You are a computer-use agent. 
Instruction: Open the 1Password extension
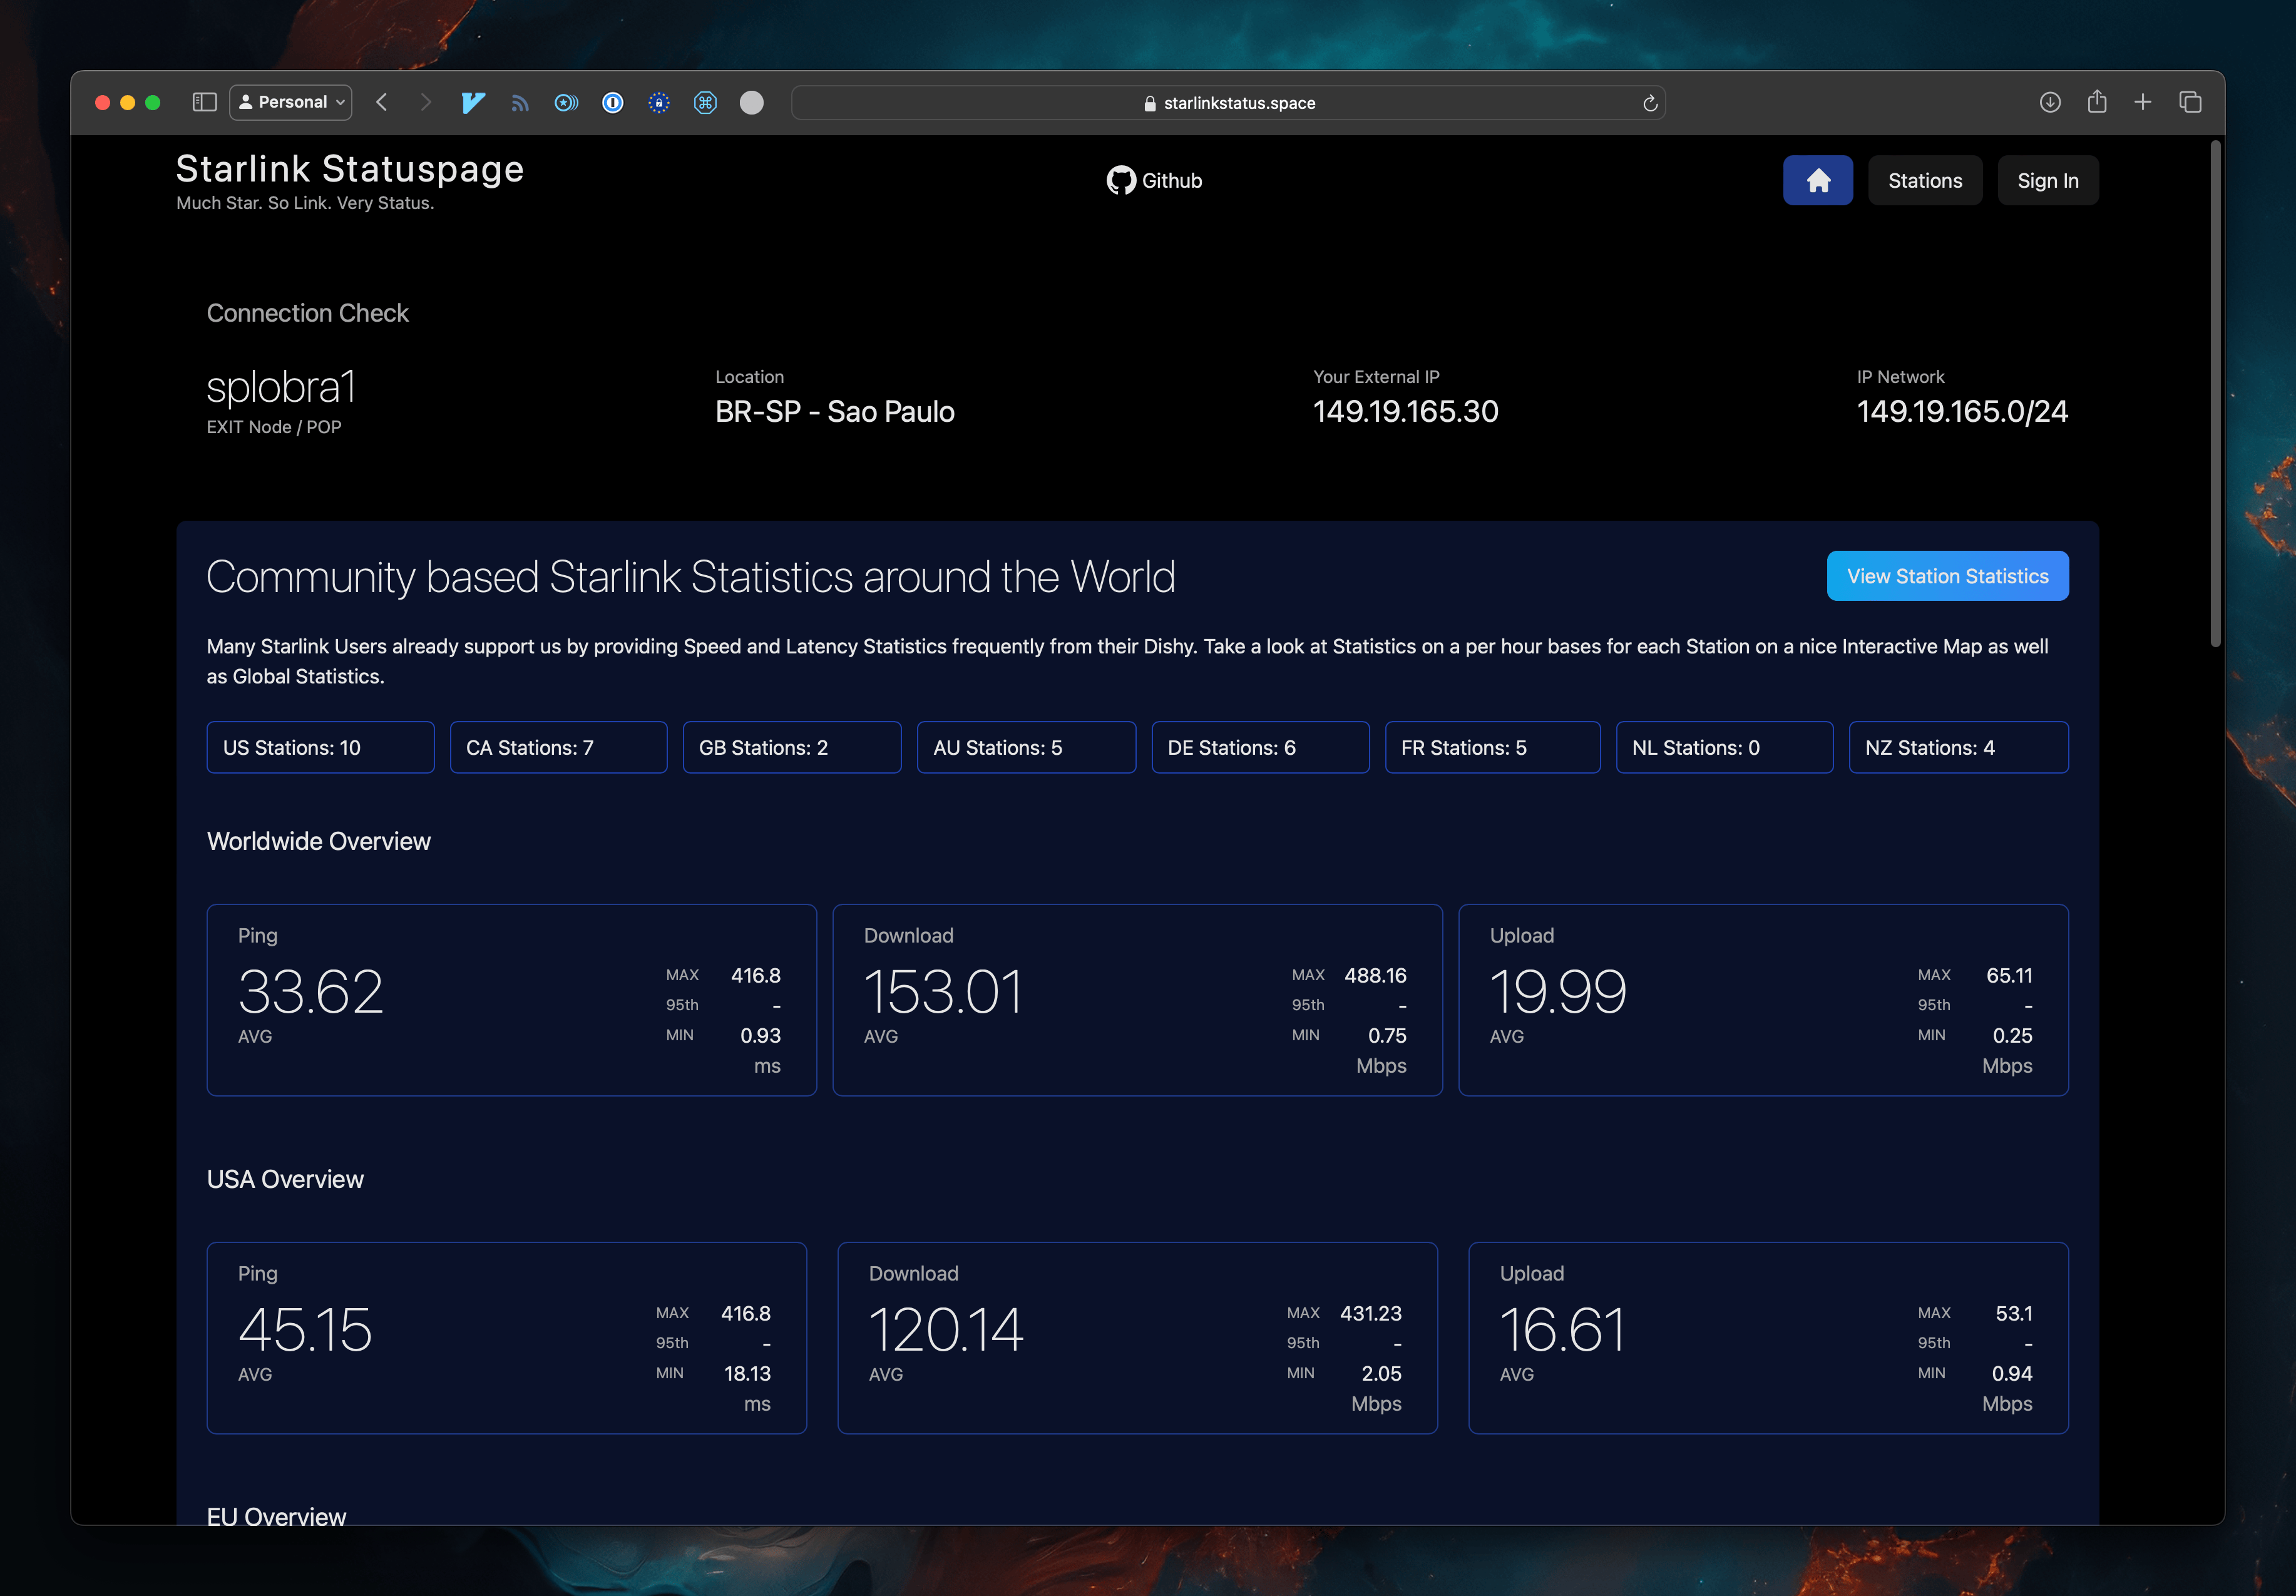tap(613, 102)
